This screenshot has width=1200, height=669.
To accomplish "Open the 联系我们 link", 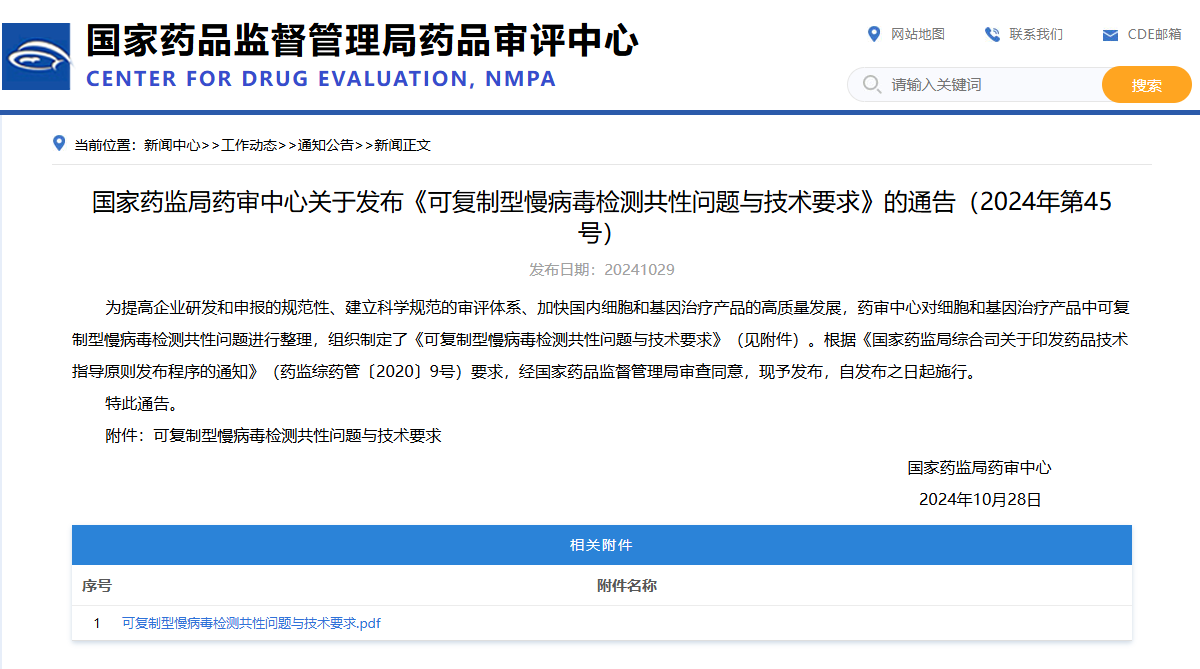I will click(x=1036, y=35).
